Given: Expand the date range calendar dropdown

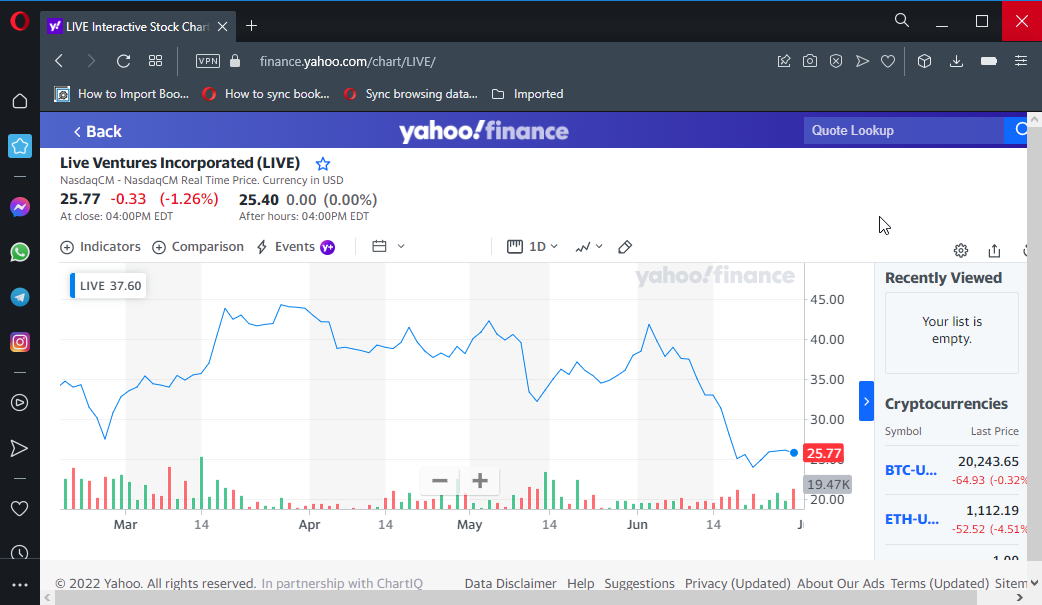Looking at the screenshot, I should 388,247.
